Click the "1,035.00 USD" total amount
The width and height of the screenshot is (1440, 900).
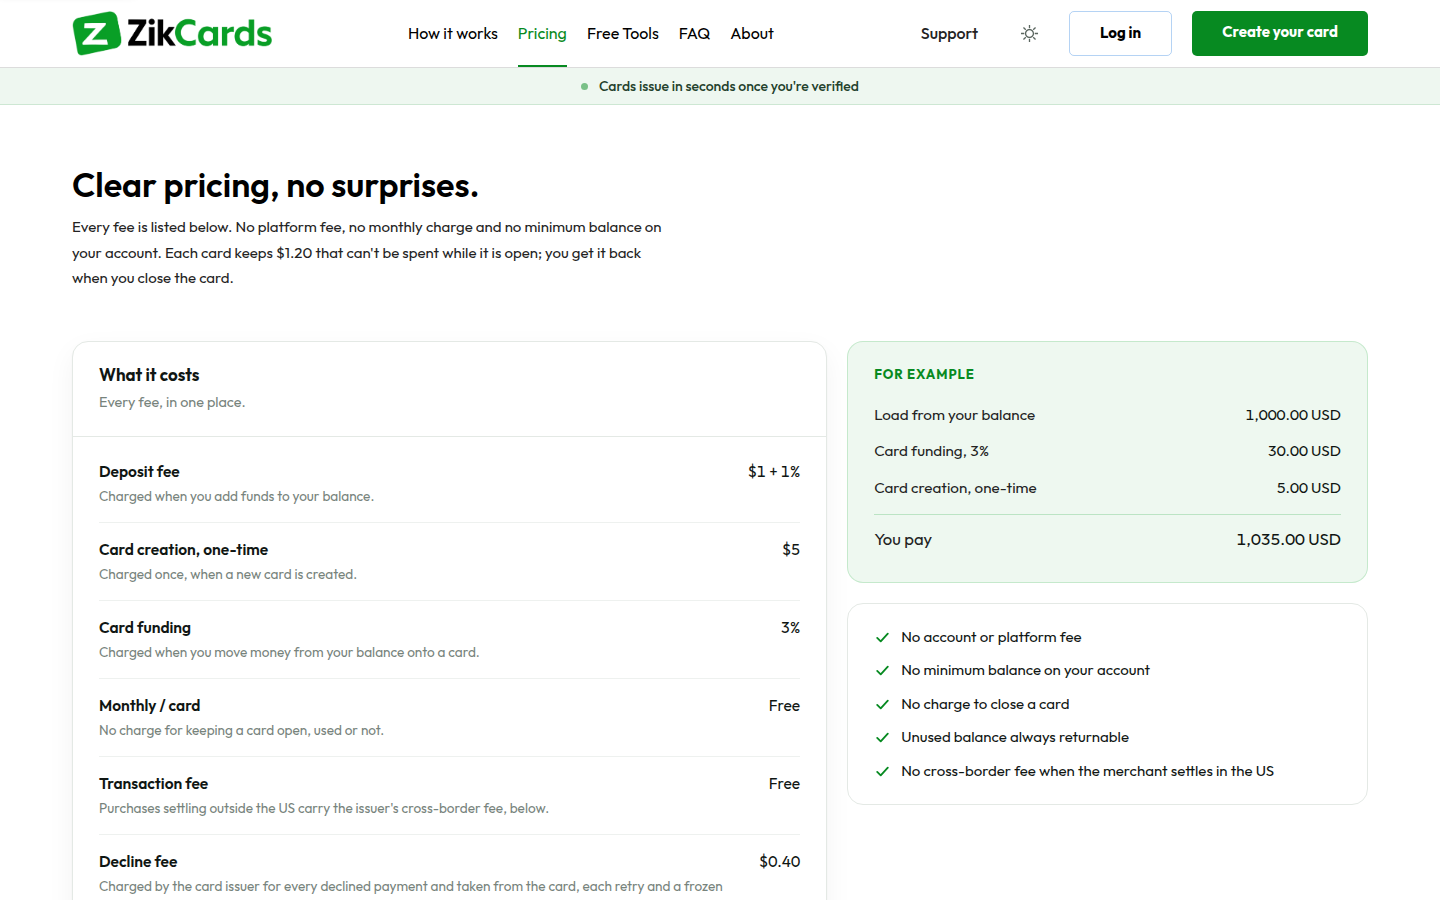click(x=1288, y=540)
